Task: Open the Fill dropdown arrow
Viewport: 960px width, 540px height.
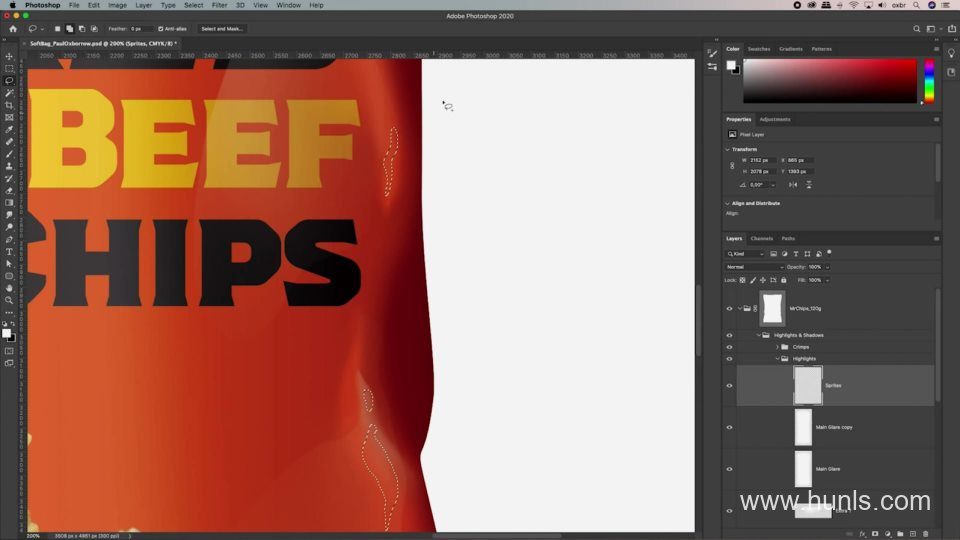Action: (827, 280)
